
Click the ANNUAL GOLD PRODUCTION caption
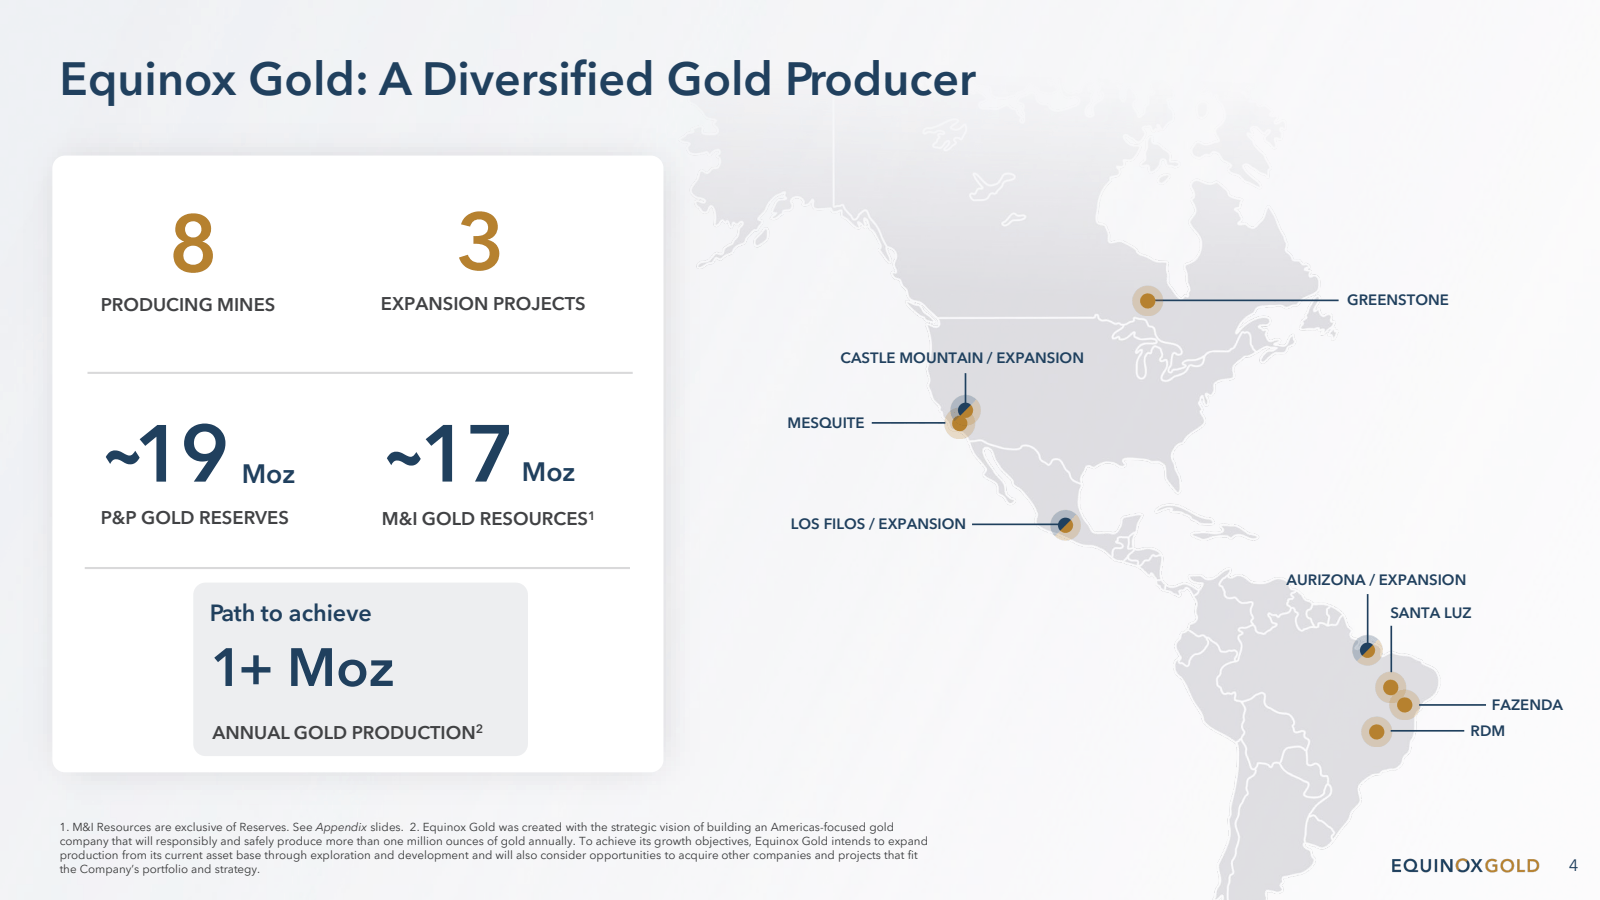tap(347, 732)
